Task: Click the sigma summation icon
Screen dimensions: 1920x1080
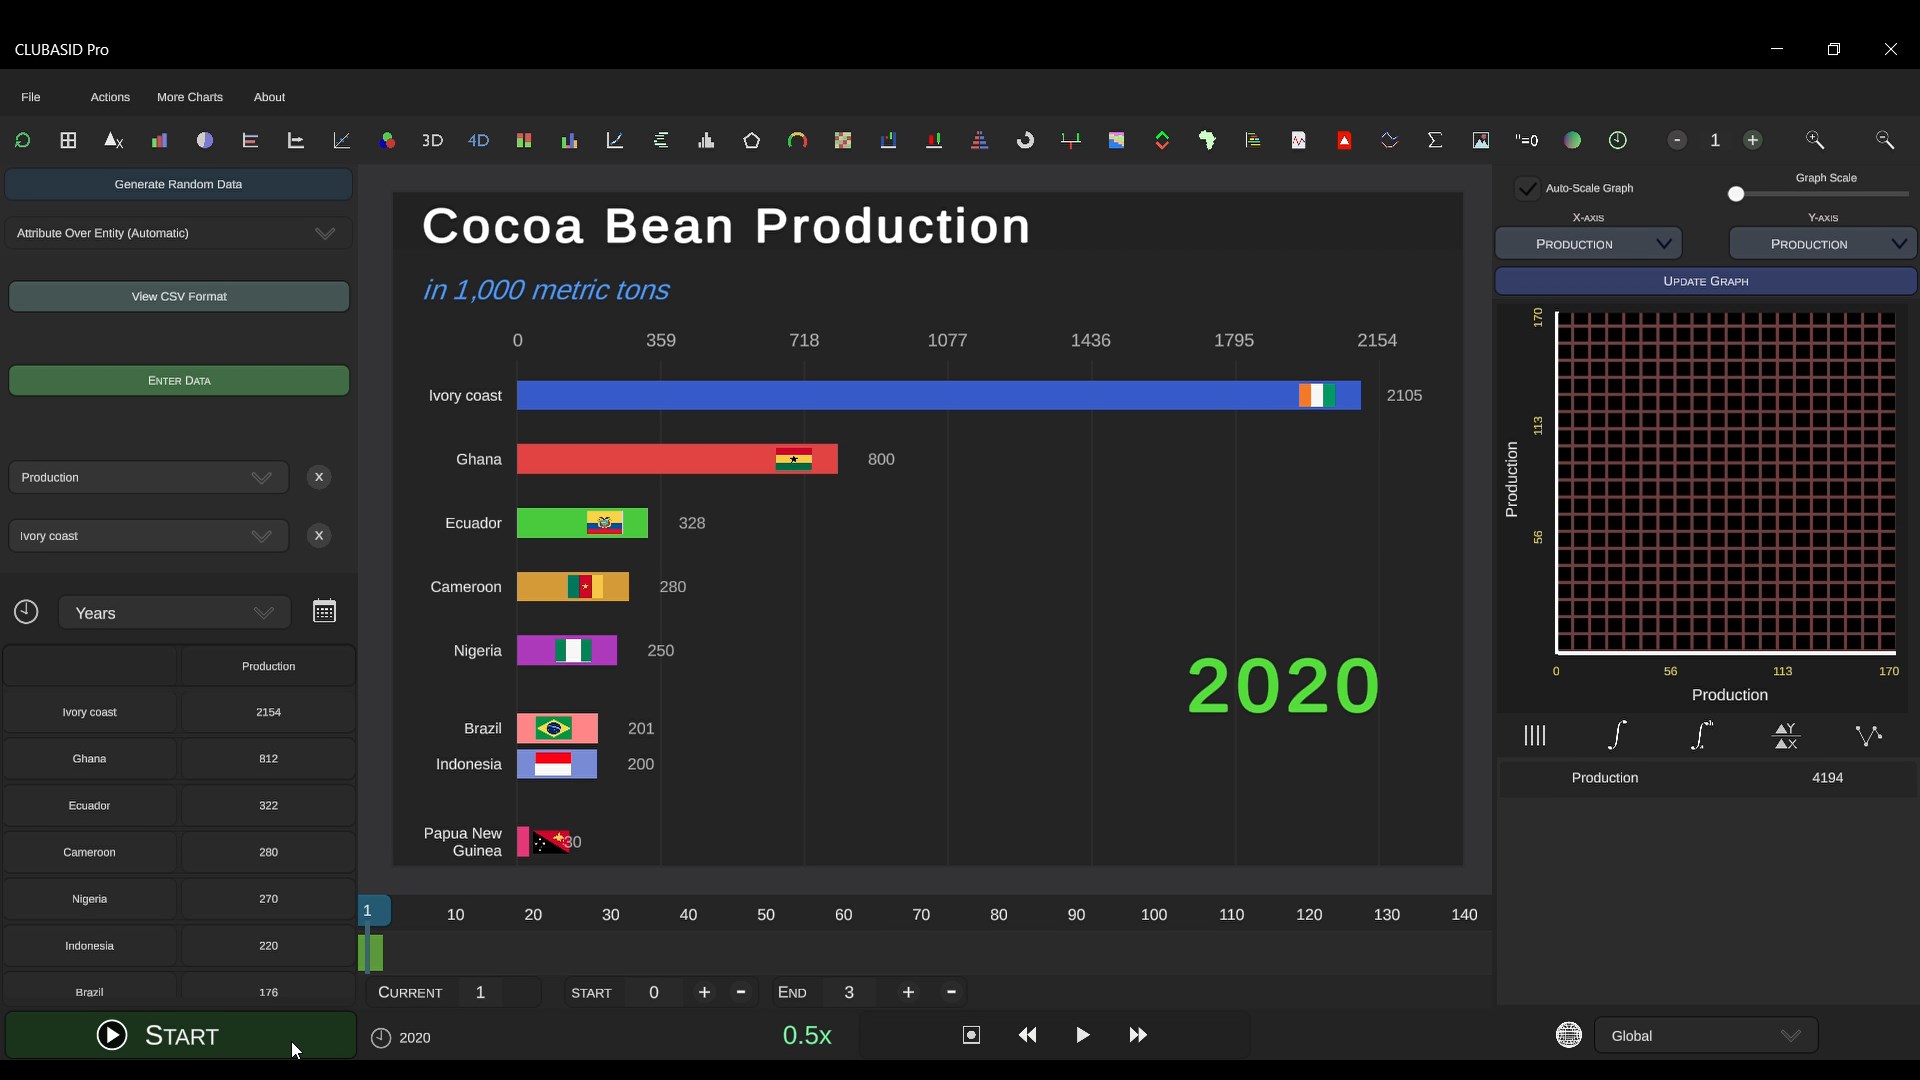Action: pyautogui.click(x=1435, y=141)
